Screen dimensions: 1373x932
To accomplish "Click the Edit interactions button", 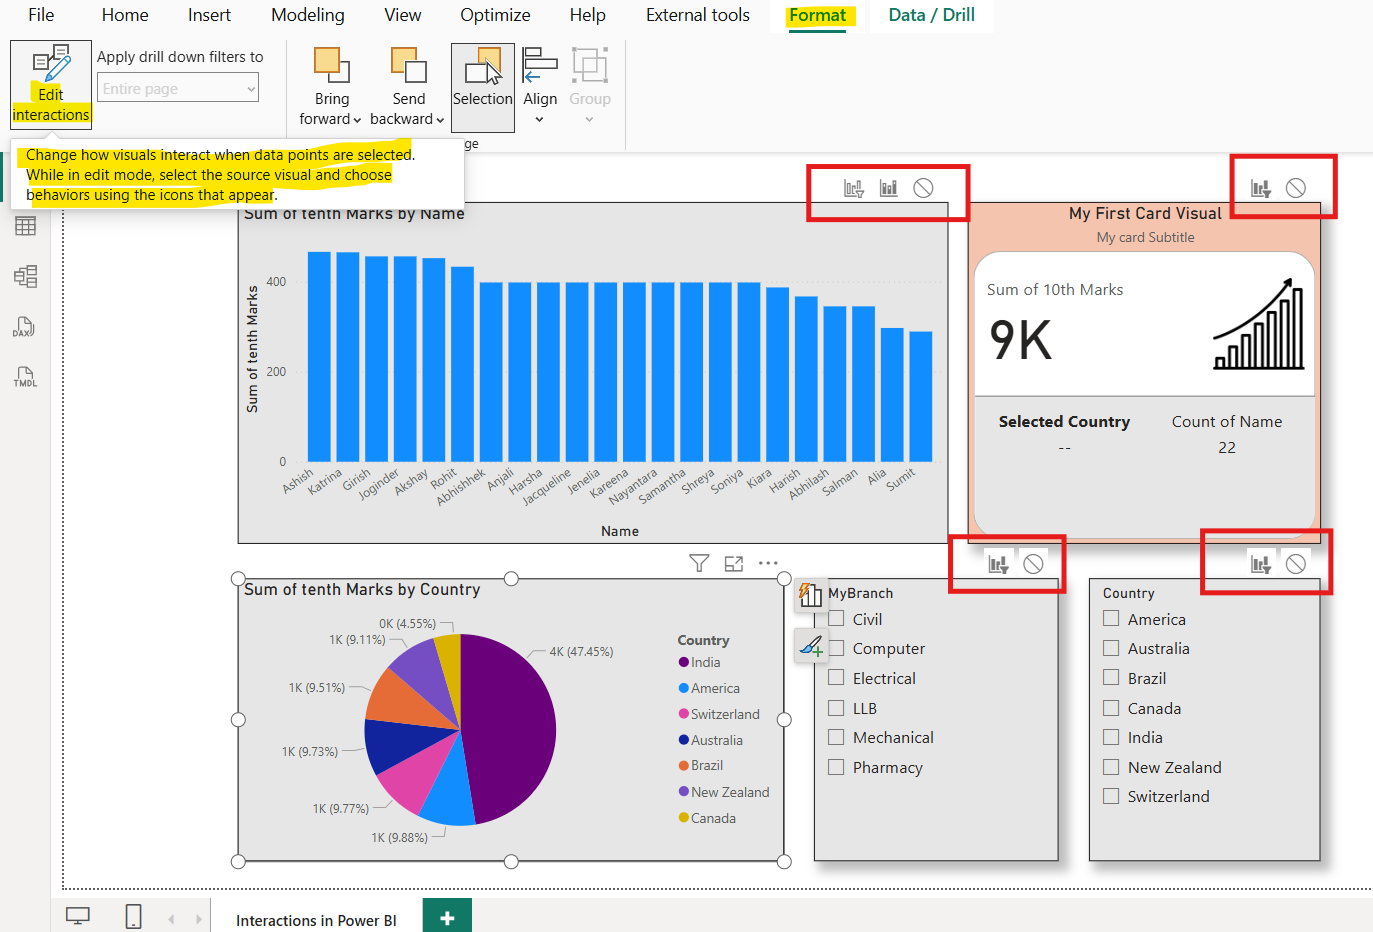I will pyautogui.click(x=50, y=83).
